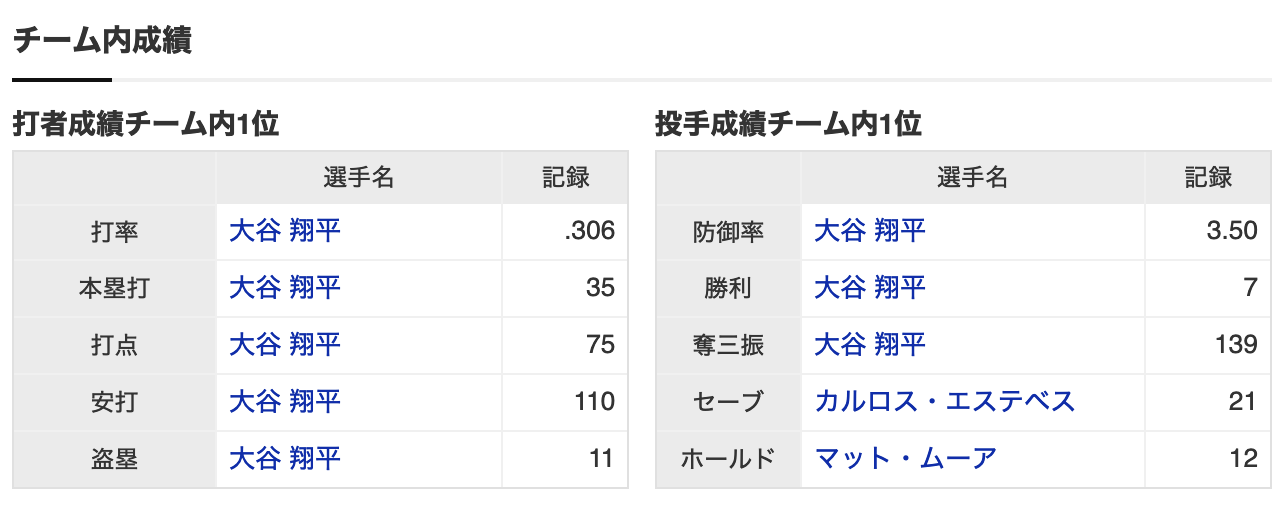Open the カルロス・エステベス player link
The height and width of the screenshot is (526, 1280).
[945, 402]
